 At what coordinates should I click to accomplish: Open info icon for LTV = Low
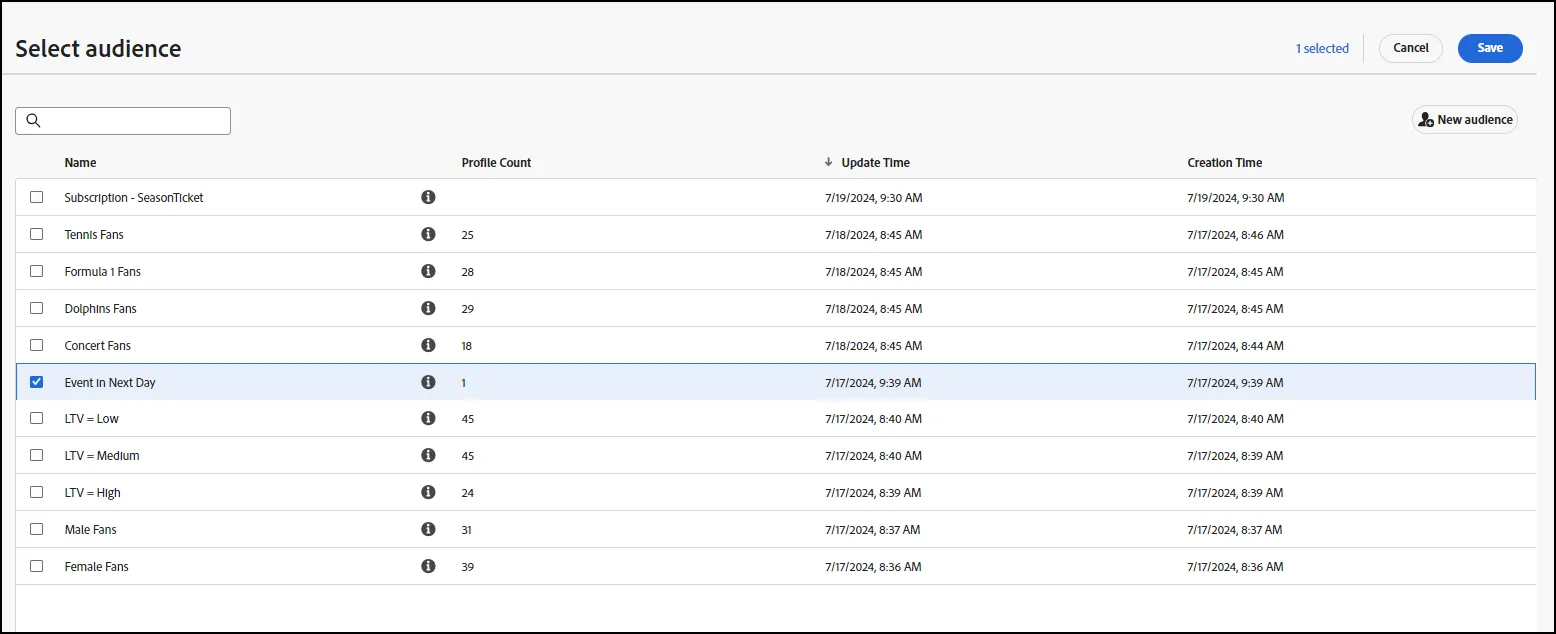(428, 418)
